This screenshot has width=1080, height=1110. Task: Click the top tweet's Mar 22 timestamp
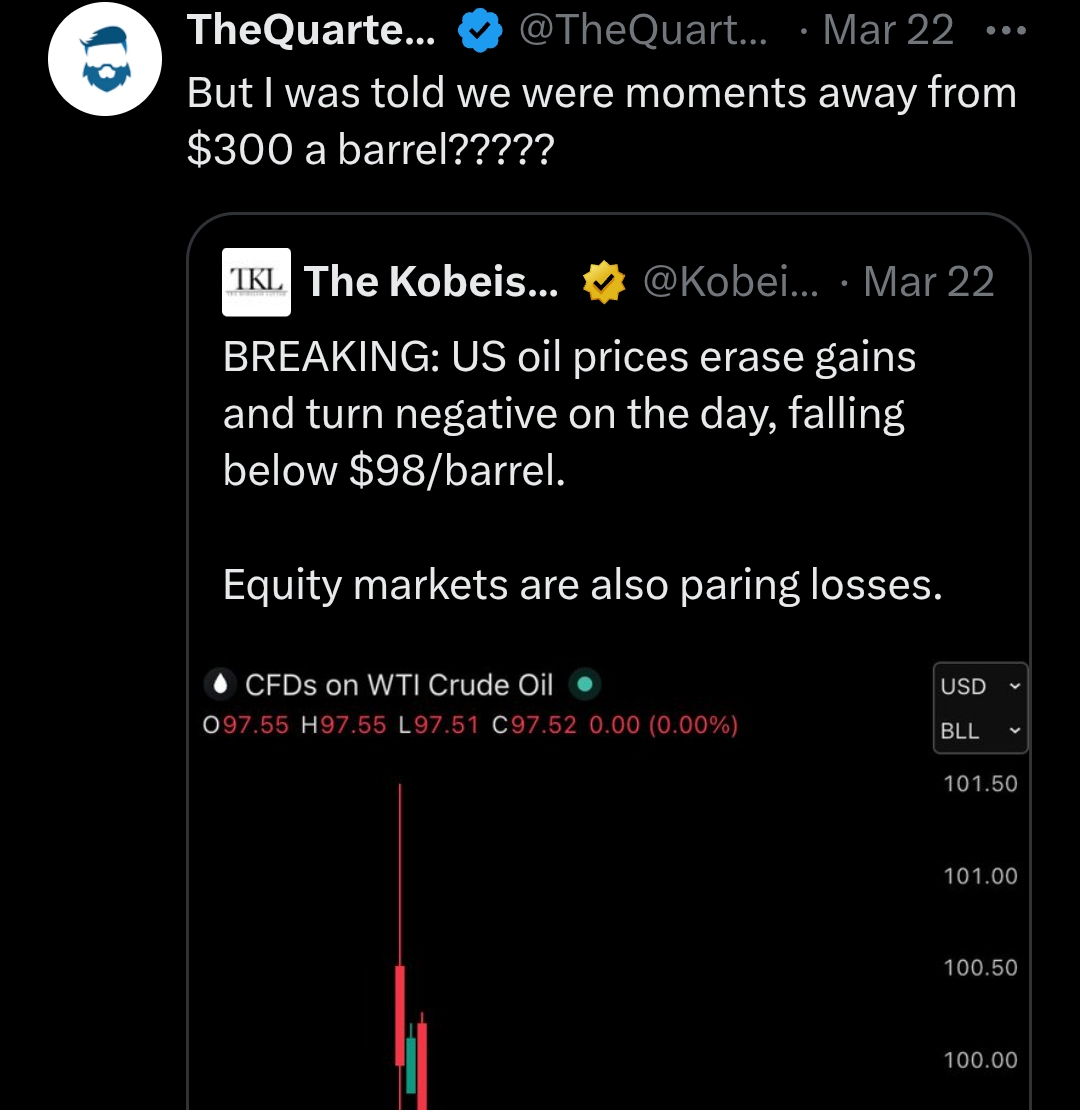pyautogui.click(x=887, y=30)
